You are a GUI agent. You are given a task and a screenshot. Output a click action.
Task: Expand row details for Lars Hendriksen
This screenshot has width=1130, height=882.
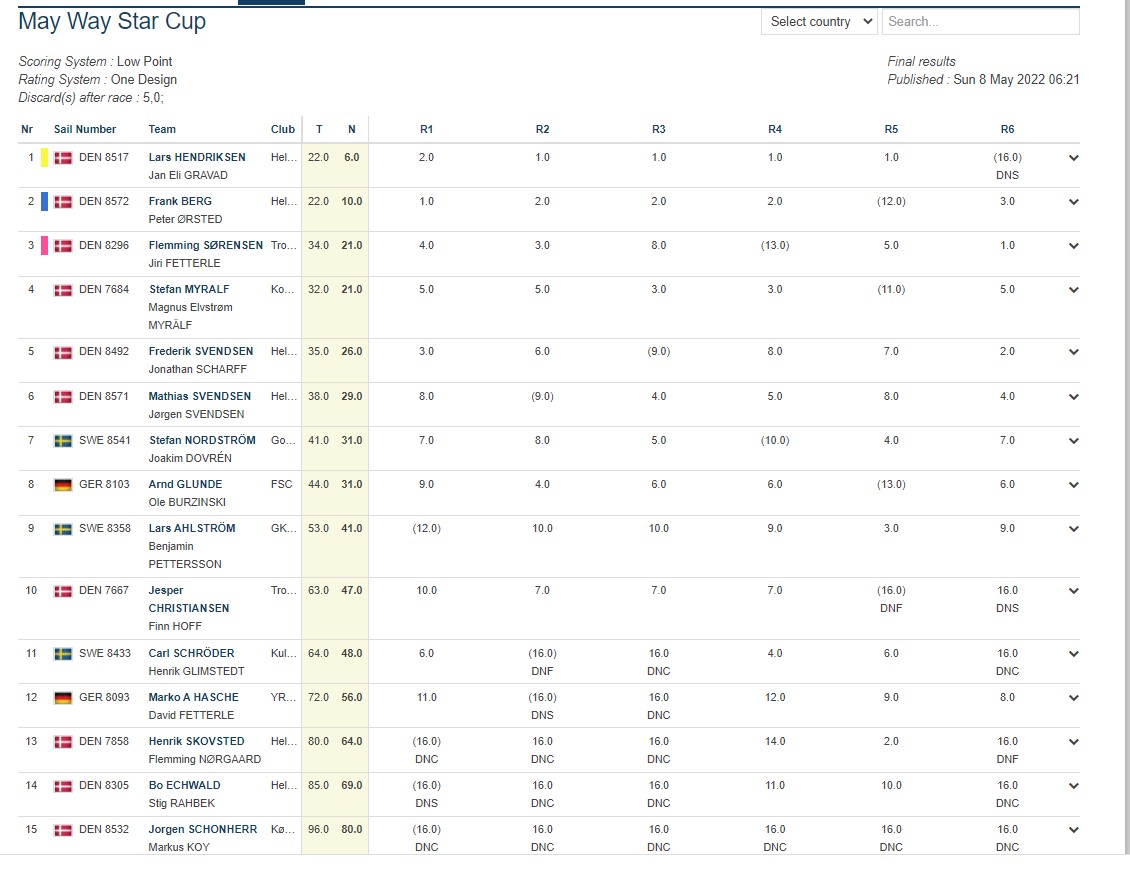tap(1074, 158)
